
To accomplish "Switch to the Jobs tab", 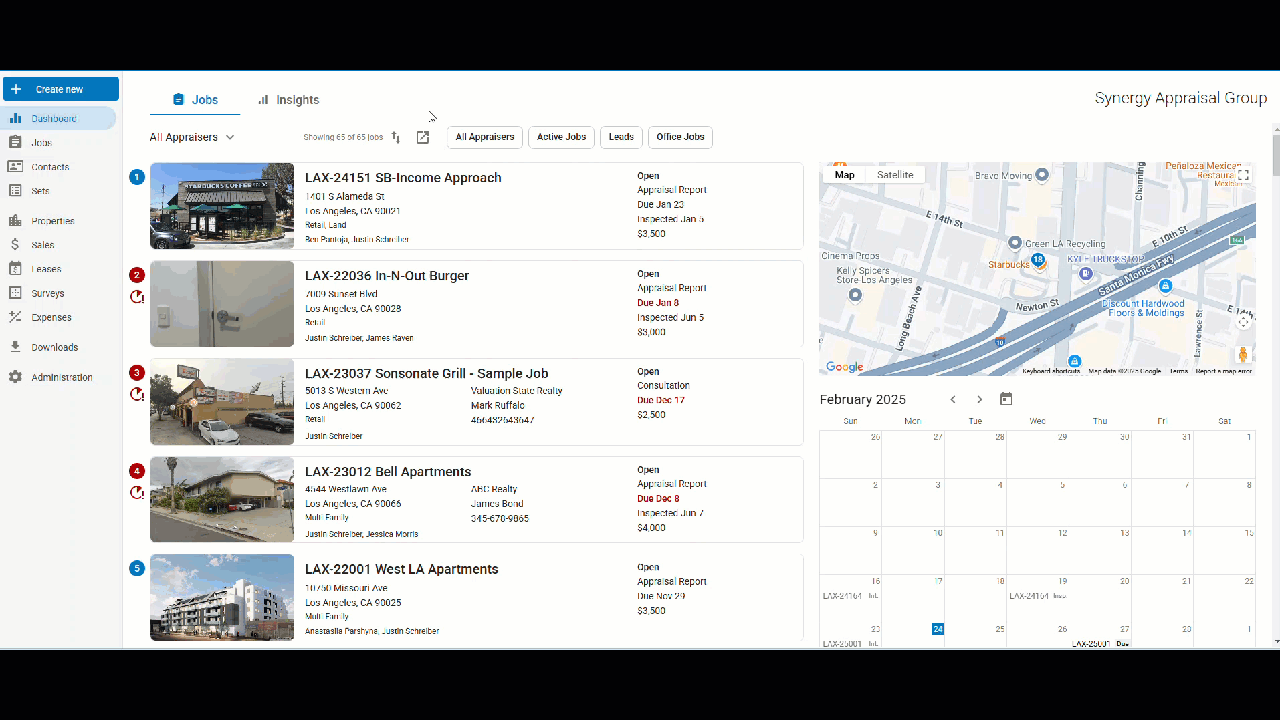I will tap(195, 100).
